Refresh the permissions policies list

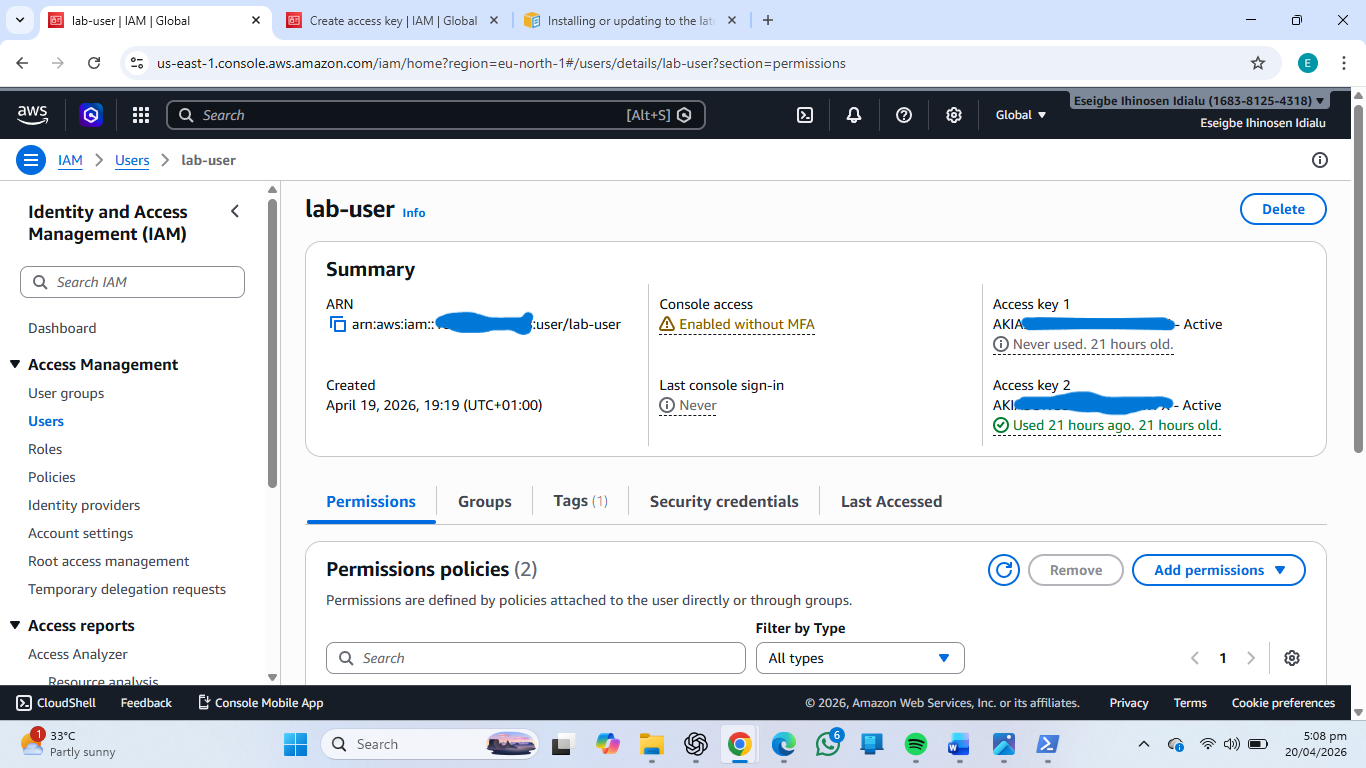(x=1004, y=570)
